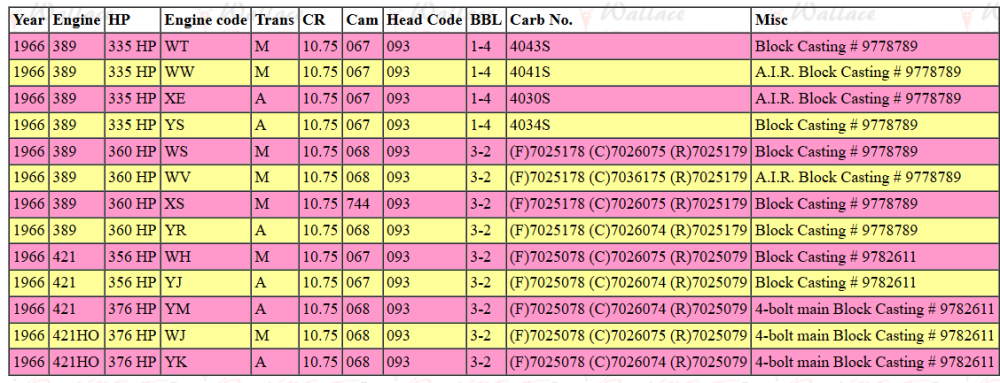
Task: Select engine code cell "YR"
Action: 206,231
